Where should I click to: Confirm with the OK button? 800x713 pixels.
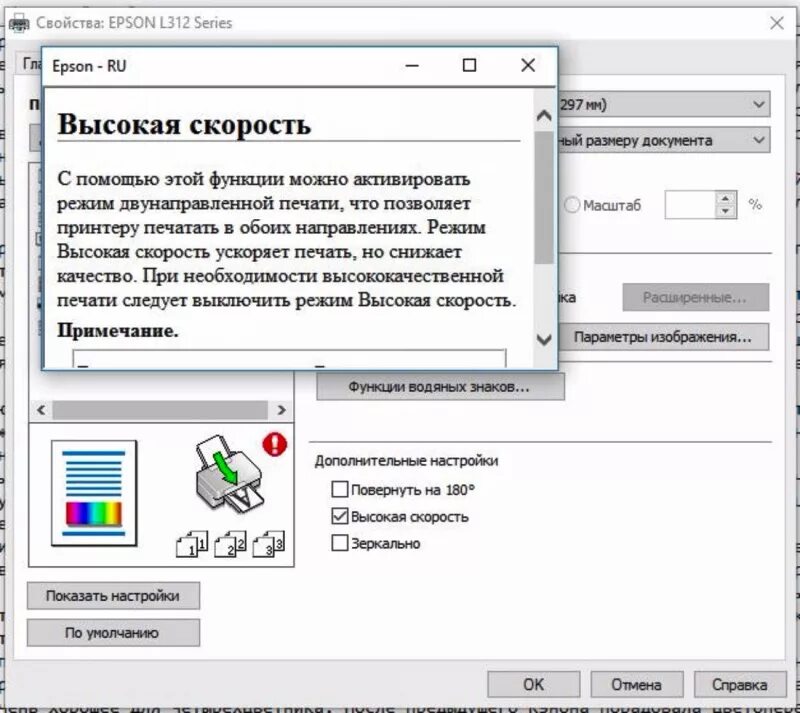pos(534,684)
